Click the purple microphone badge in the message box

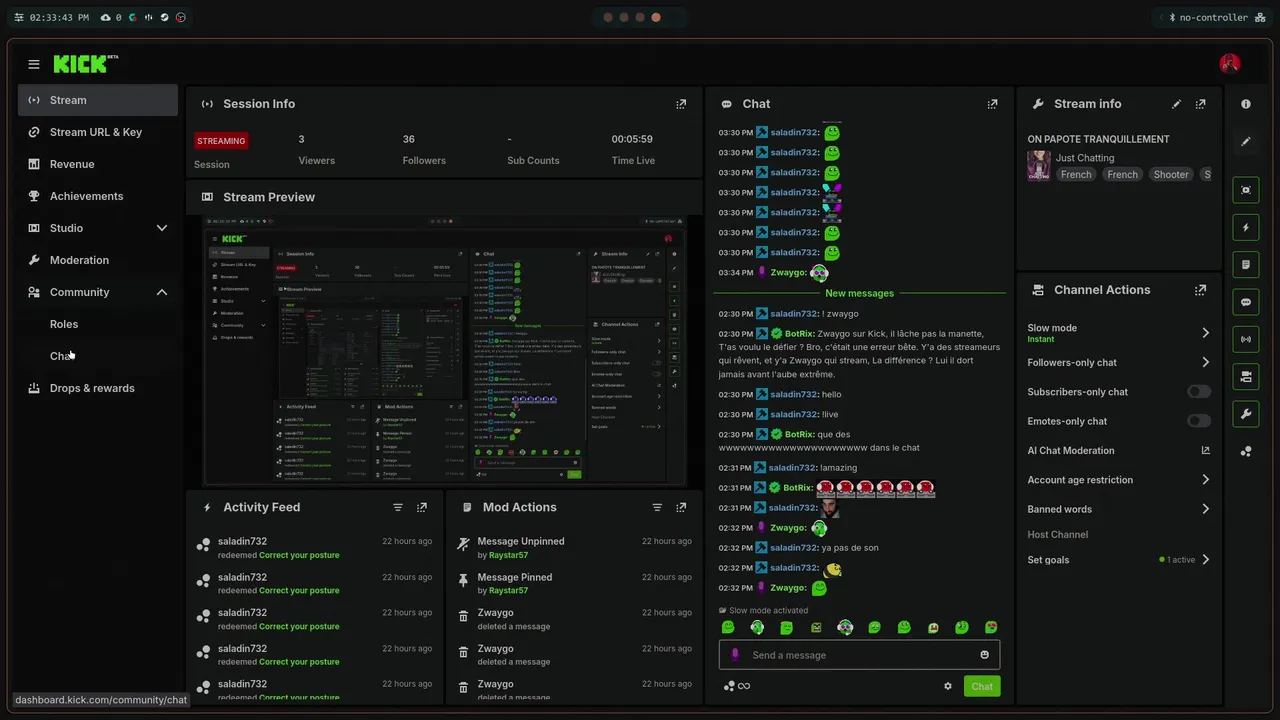735,655
